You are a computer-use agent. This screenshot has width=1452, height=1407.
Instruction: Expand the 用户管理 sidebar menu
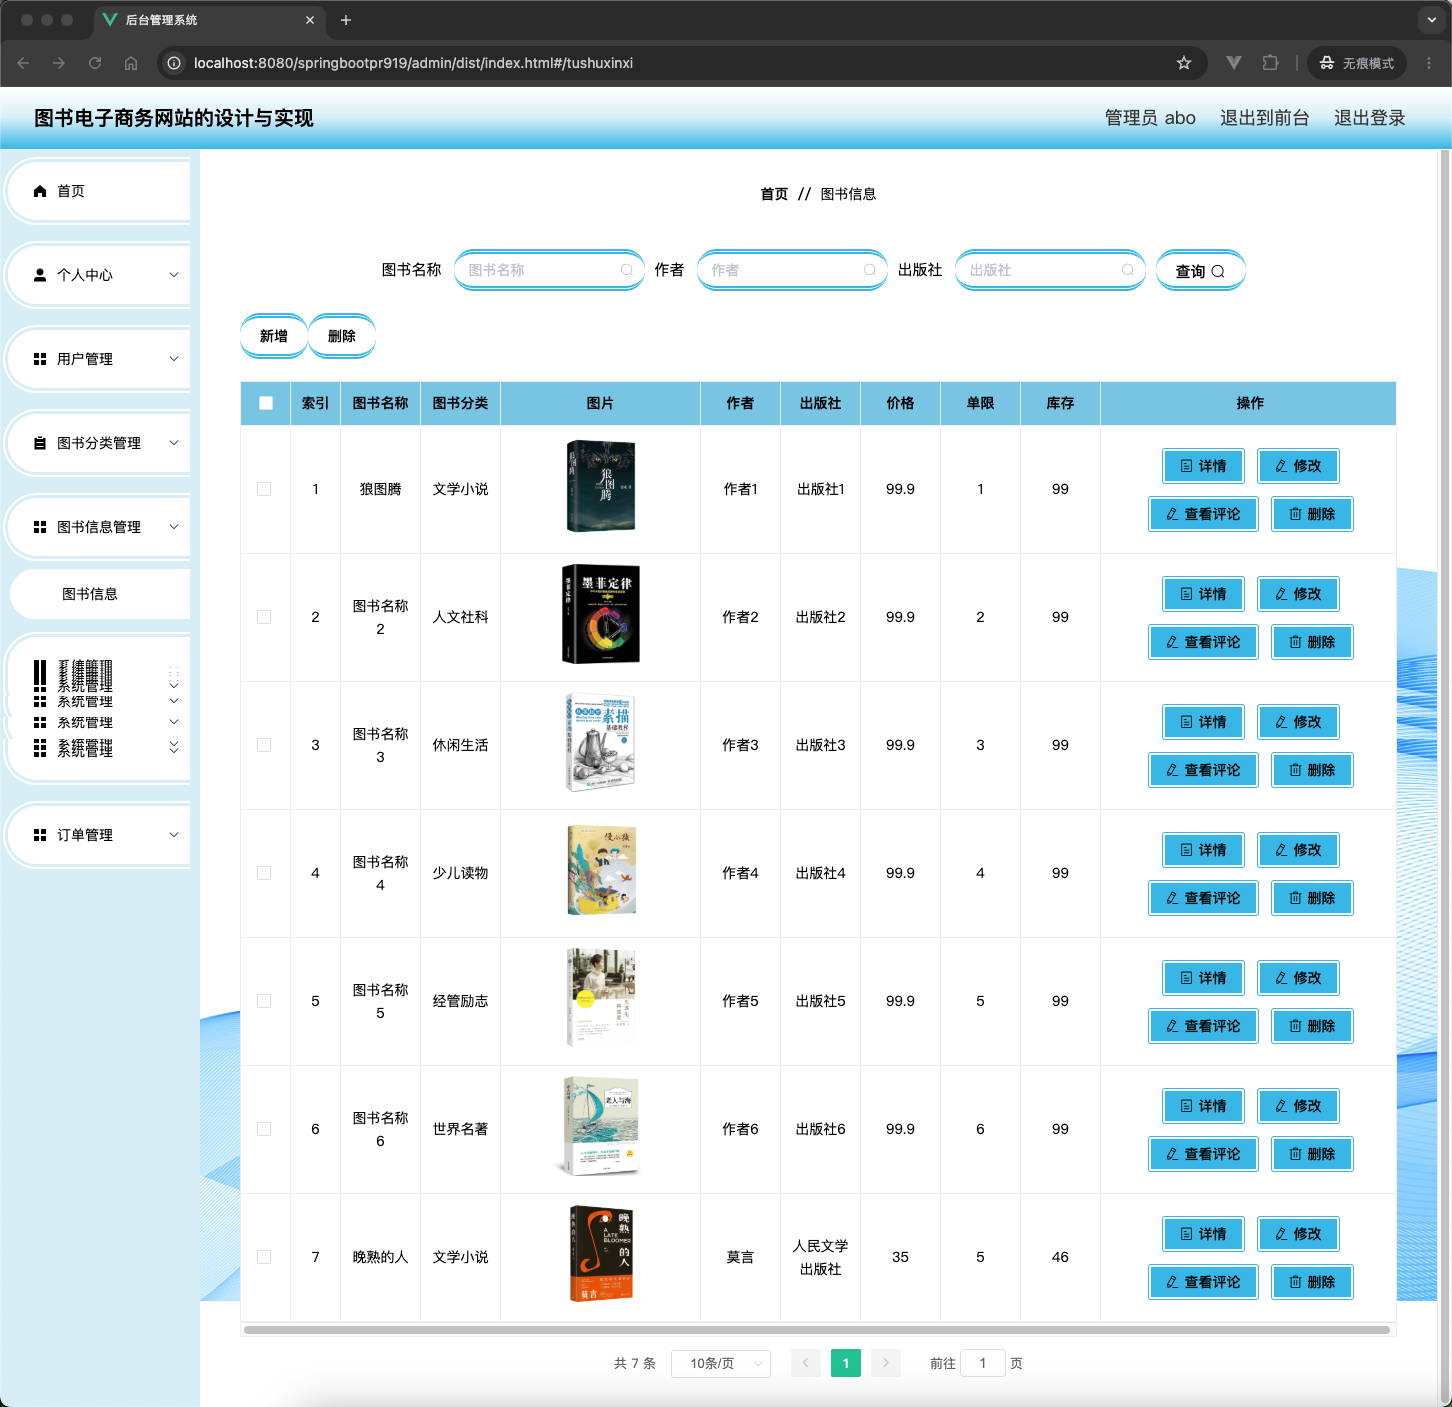tap(100, 359)
